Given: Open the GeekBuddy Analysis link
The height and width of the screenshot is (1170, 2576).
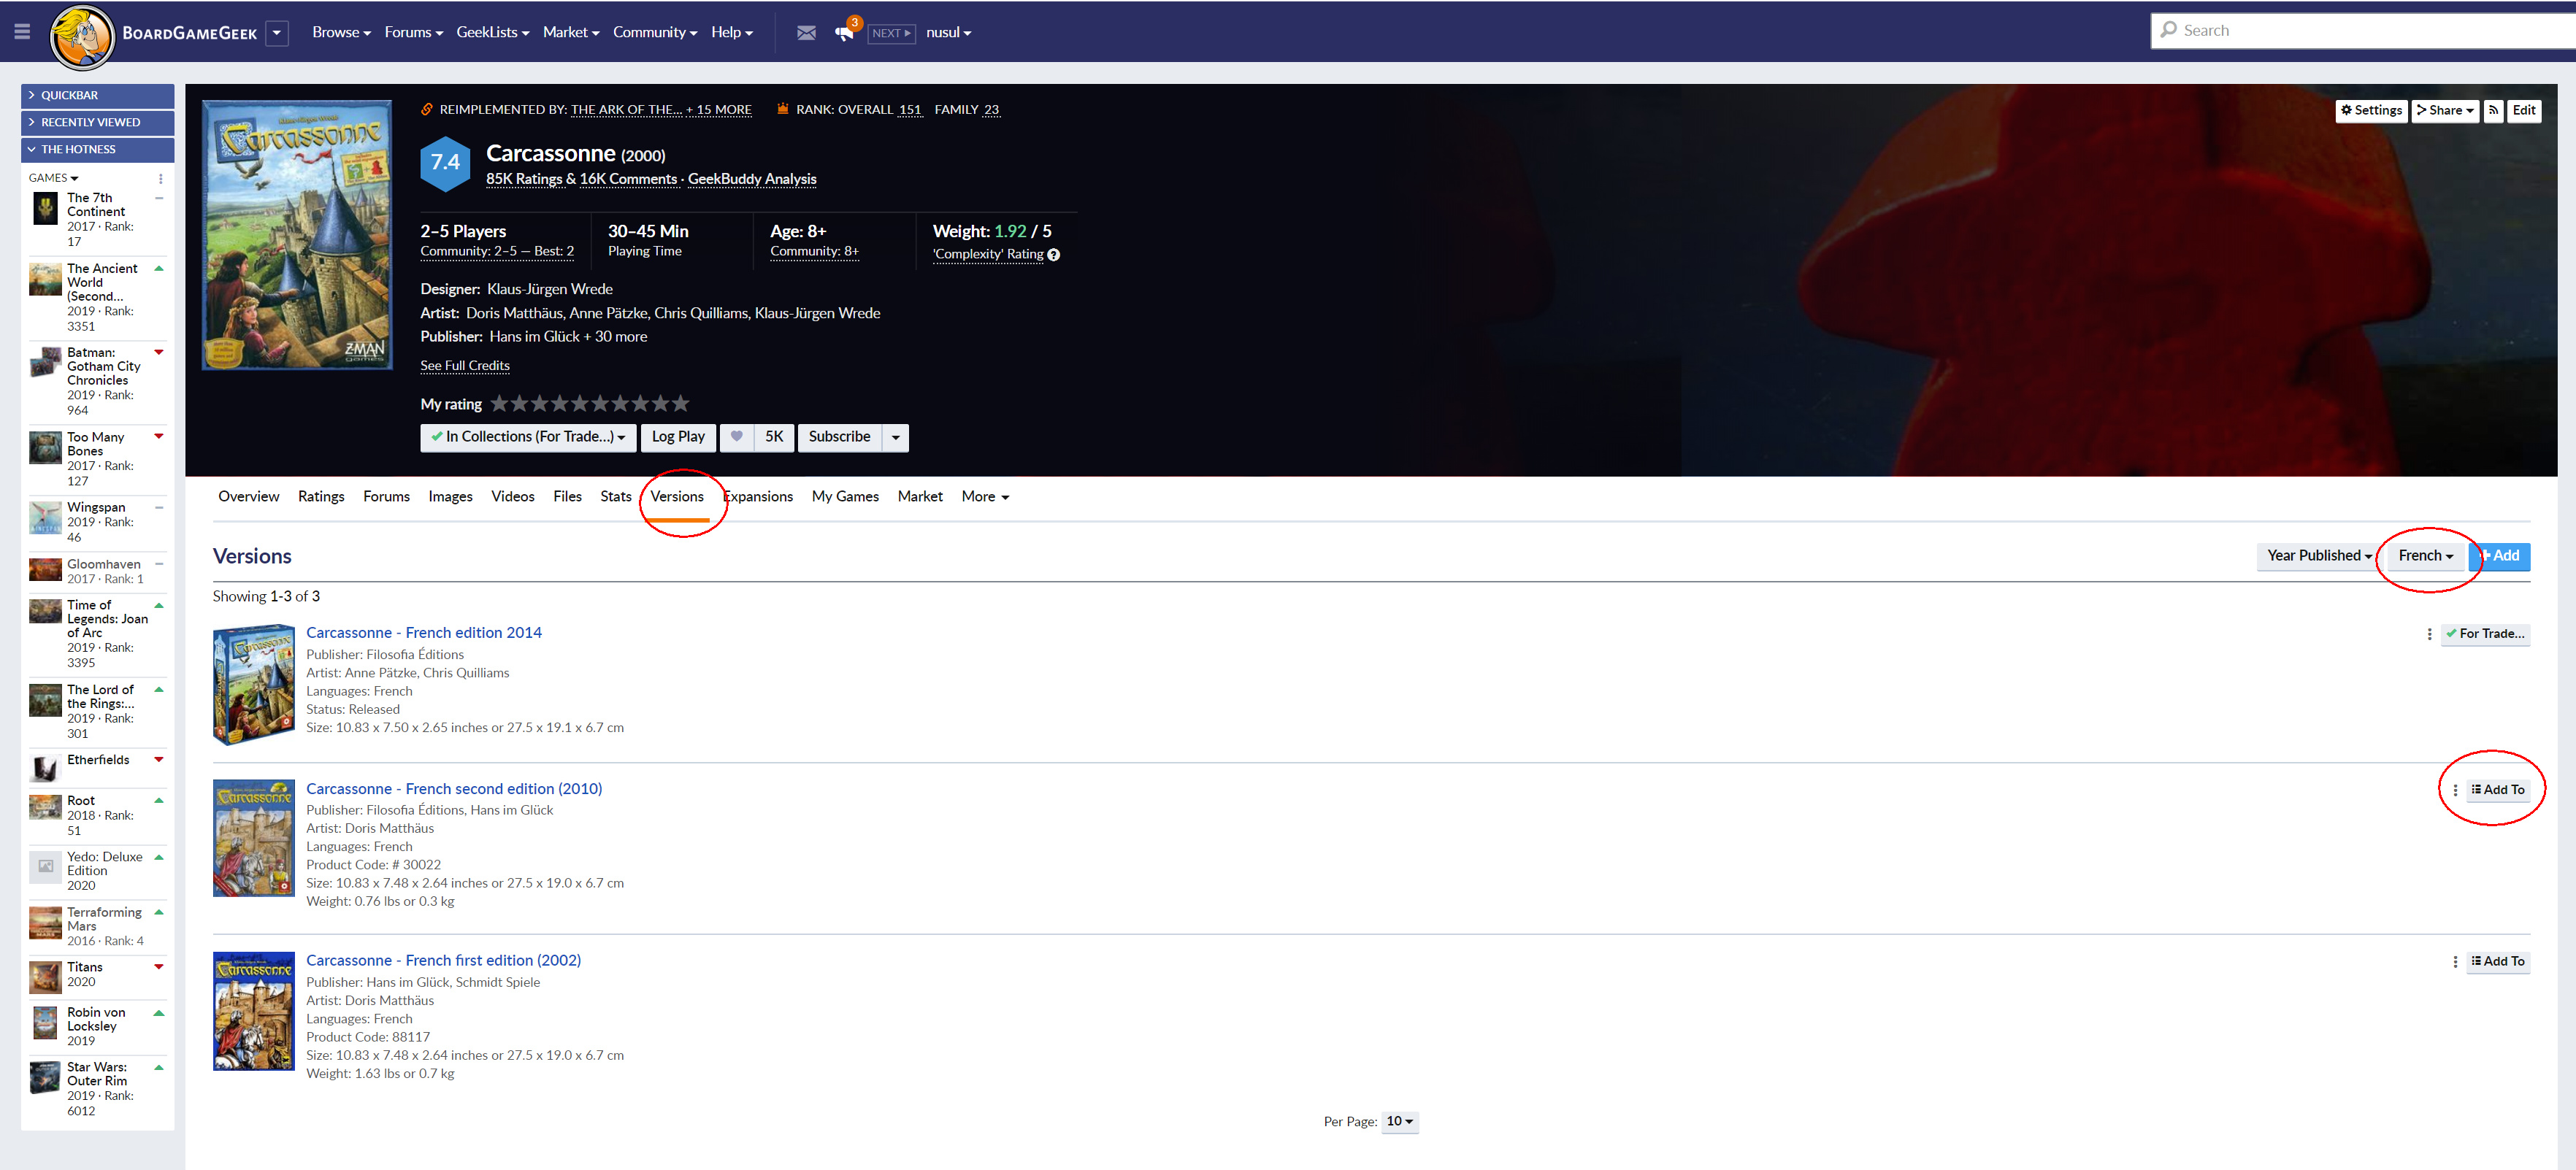Looking at the screenshot, I should (x=752, y=179).
